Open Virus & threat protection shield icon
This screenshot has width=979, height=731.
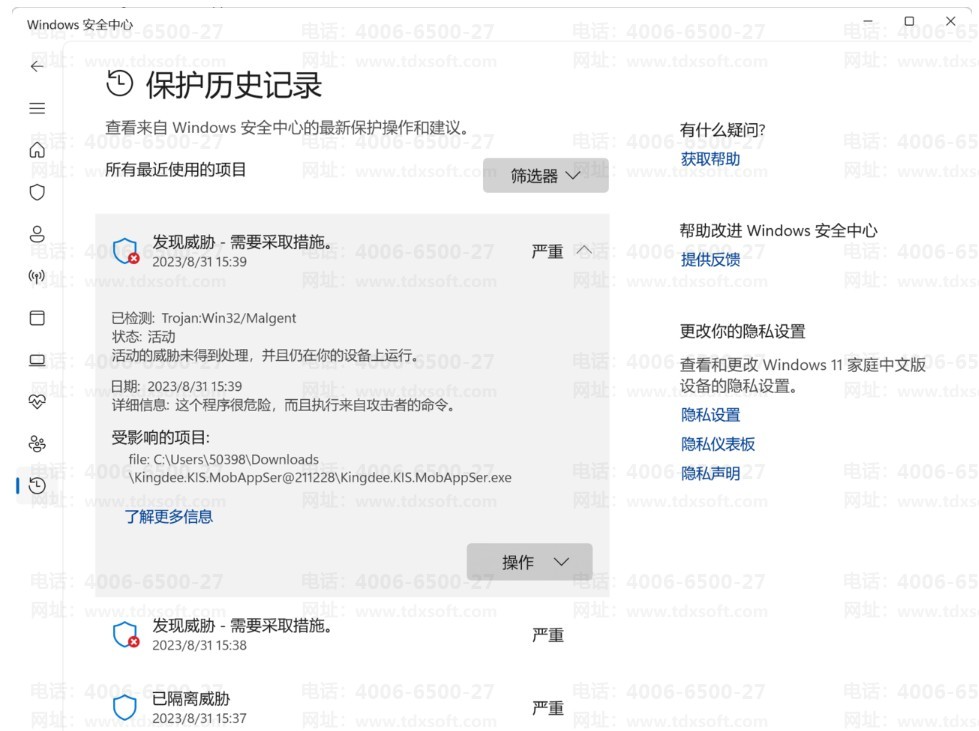[37, 192]
